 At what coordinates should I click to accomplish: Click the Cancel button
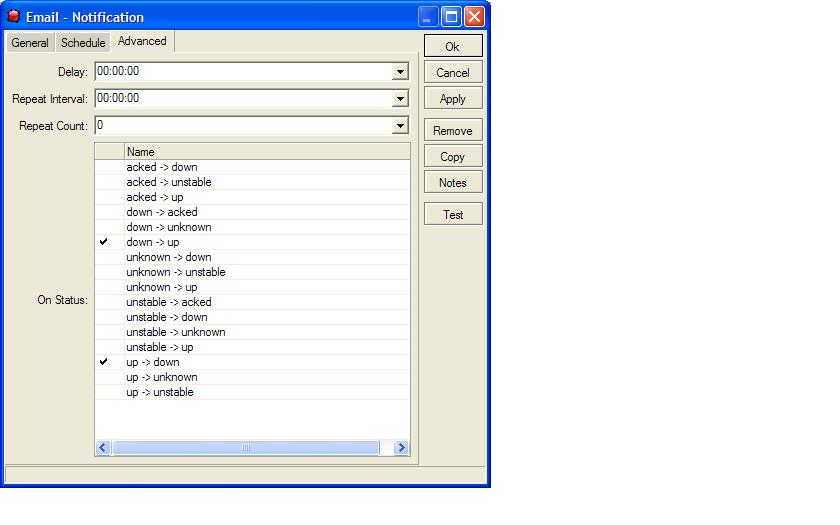coord(453,72)
